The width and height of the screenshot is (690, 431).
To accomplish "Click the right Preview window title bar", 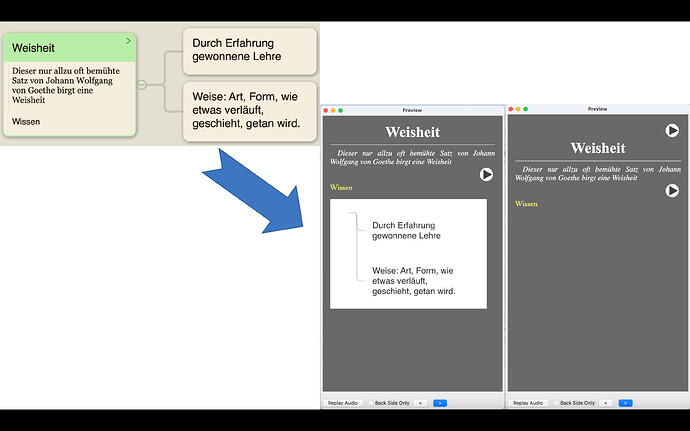I will tap(598, 109).
